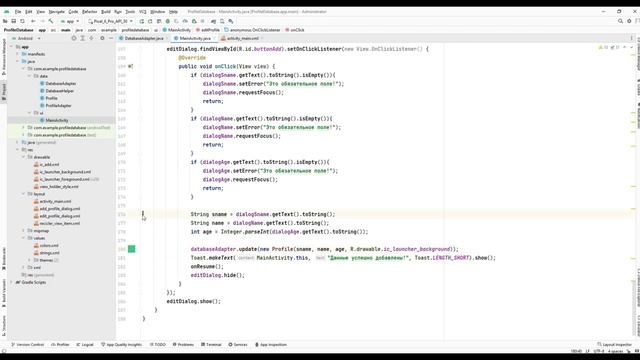The height and width of the screenshot is (360, 640).
Task: Open the Layout Inspector tool window
Action: 614,345
